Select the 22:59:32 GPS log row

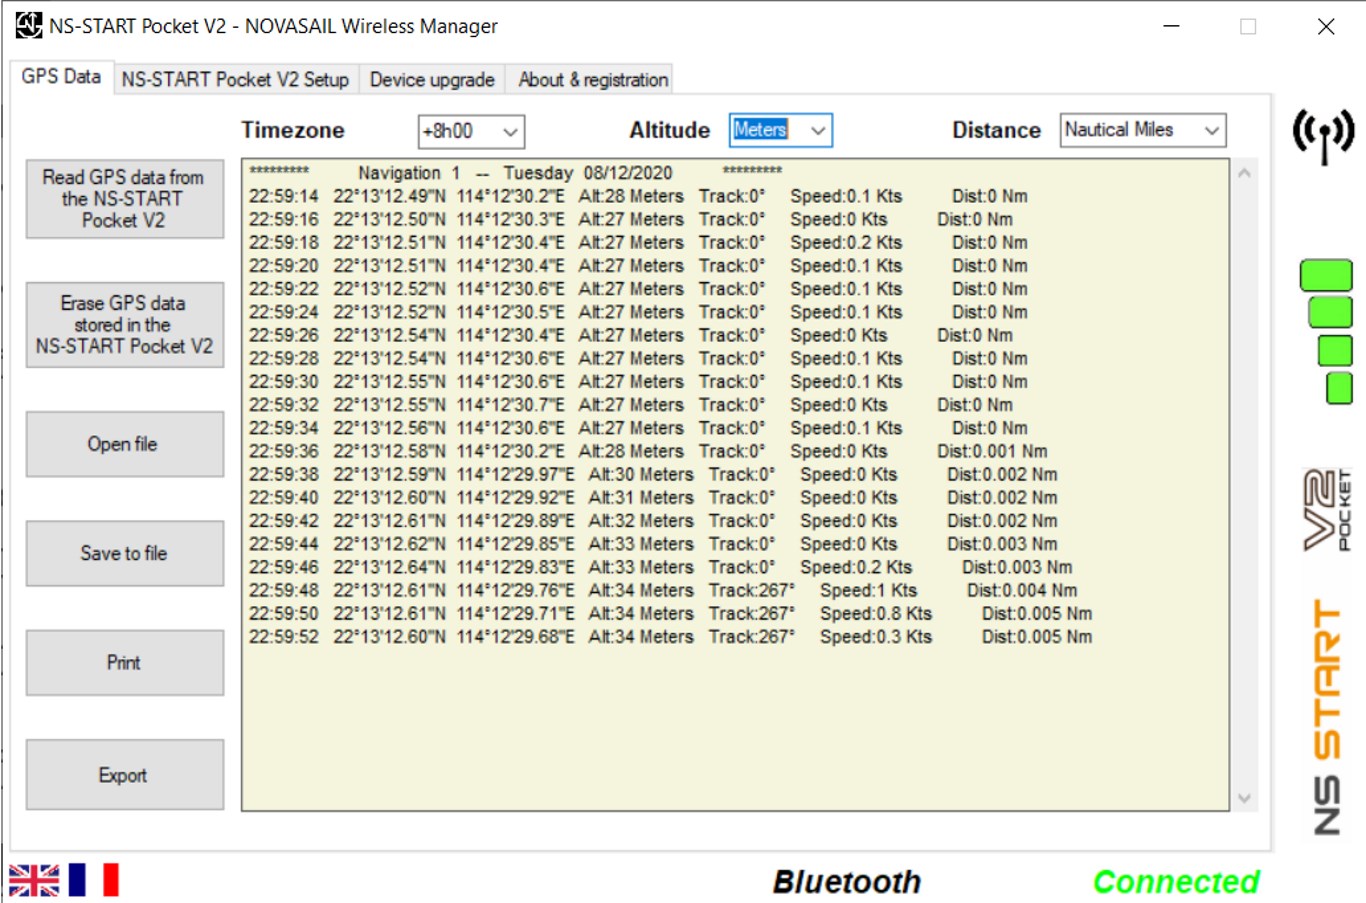click(631, 405)
